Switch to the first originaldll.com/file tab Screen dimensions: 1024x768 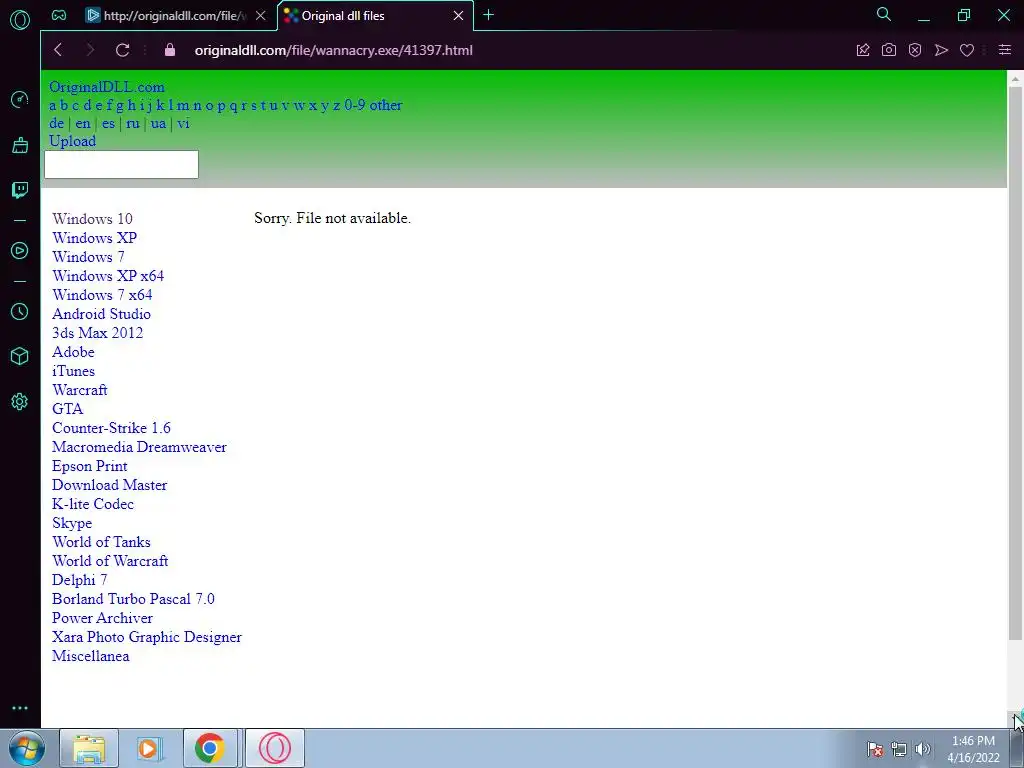click(x=167, y=16)
